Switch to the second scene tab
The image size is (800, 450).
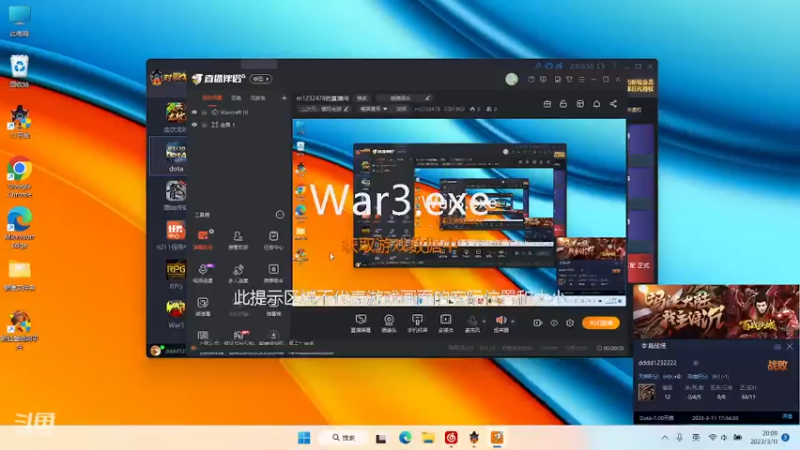236,98
